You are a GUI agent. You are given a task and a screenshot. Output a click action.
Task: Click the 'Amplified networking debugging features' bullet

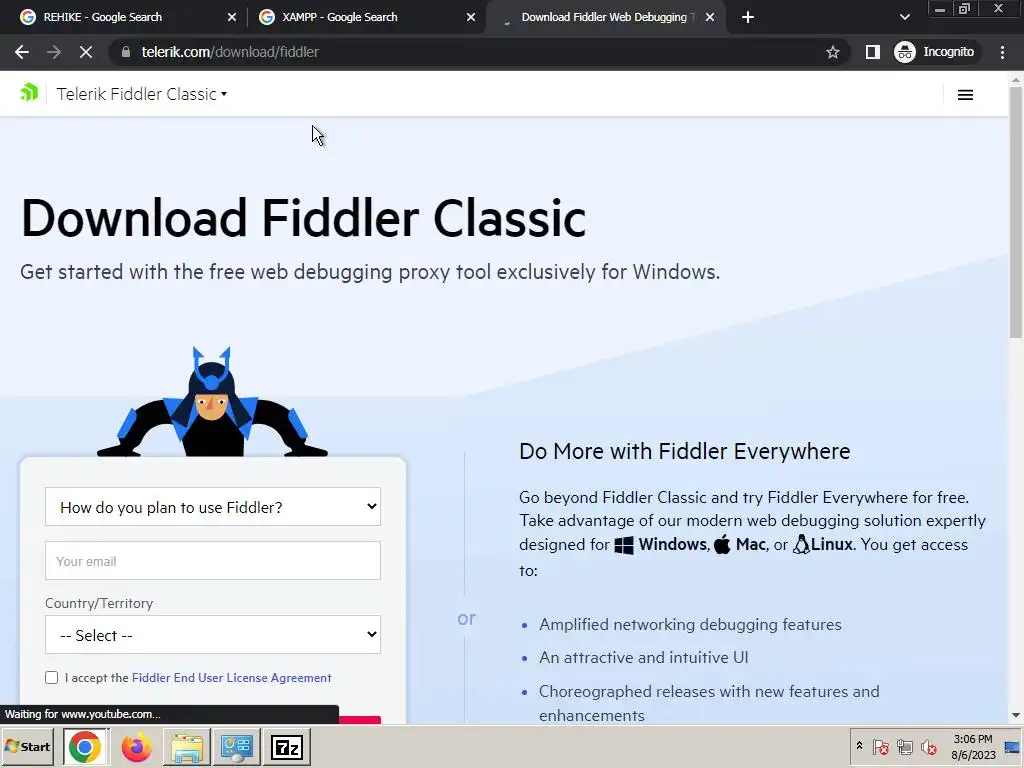pyautogui.click(x=690, y=624)
